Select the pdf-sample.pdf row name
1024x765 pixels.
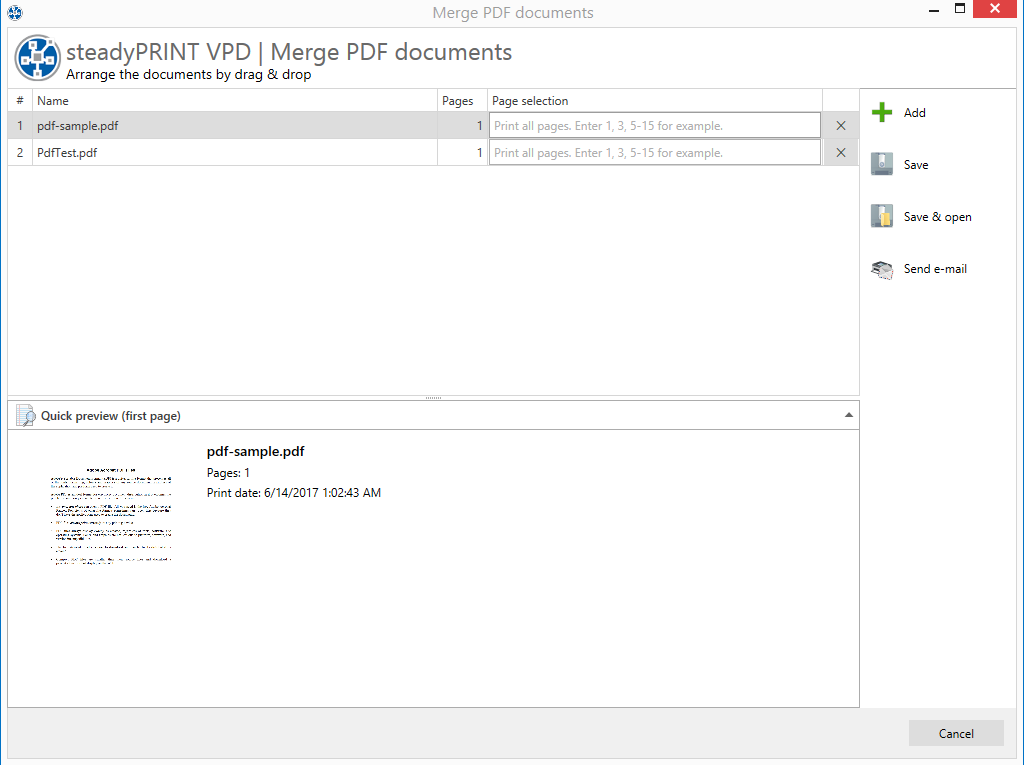[78, 125]
